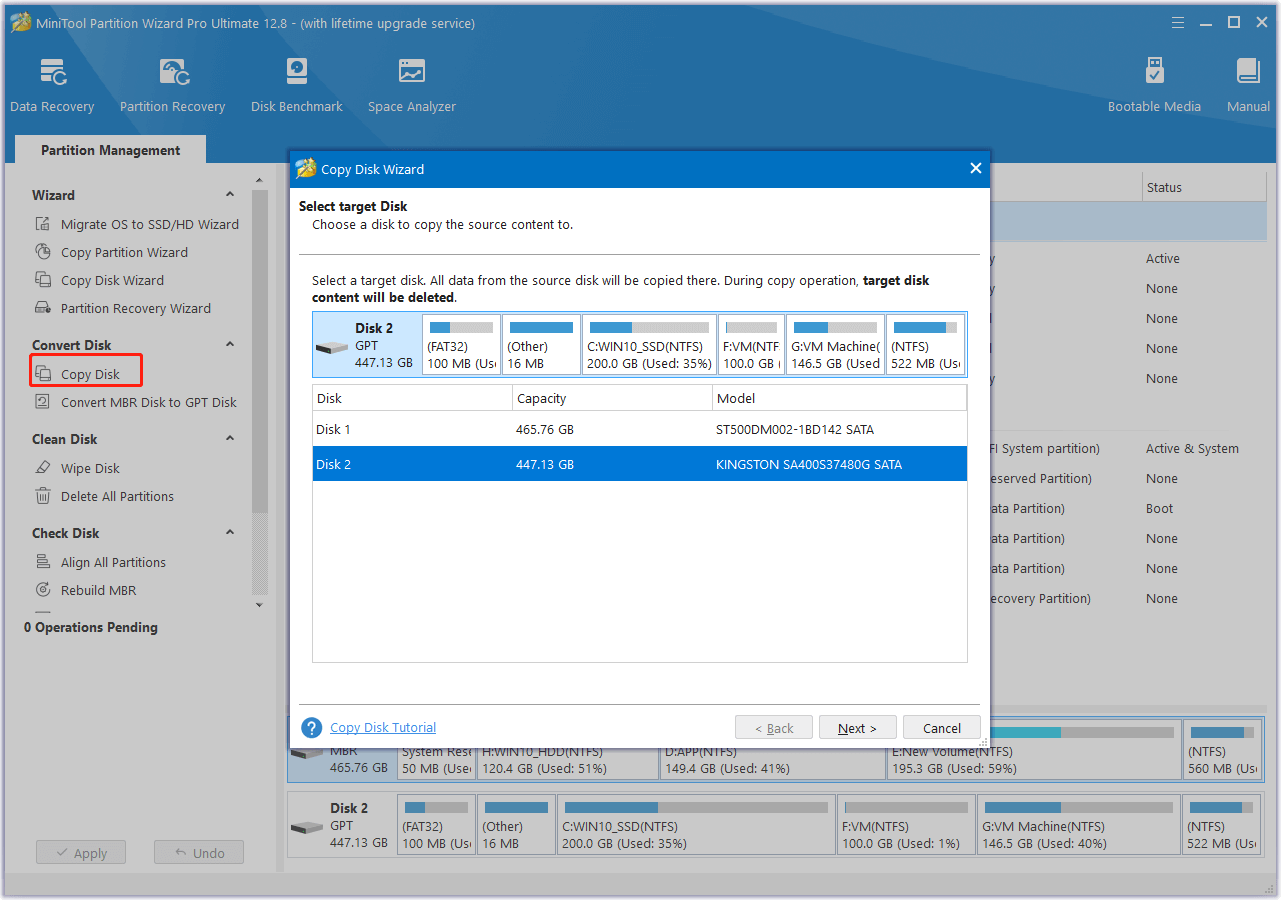The width and height of the screenshot is (1281, 900).
Task: Collapse the Check Disk section
Action: click(230, 533)
